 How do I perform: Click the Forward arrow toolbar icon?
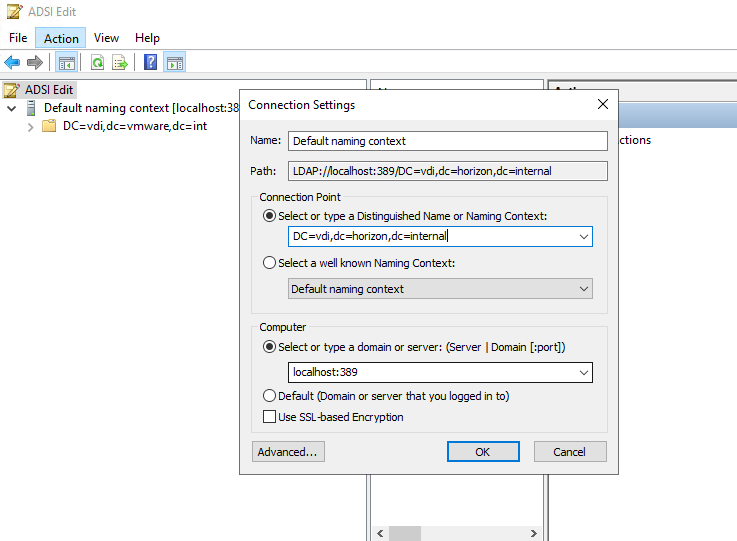point(35,62)
